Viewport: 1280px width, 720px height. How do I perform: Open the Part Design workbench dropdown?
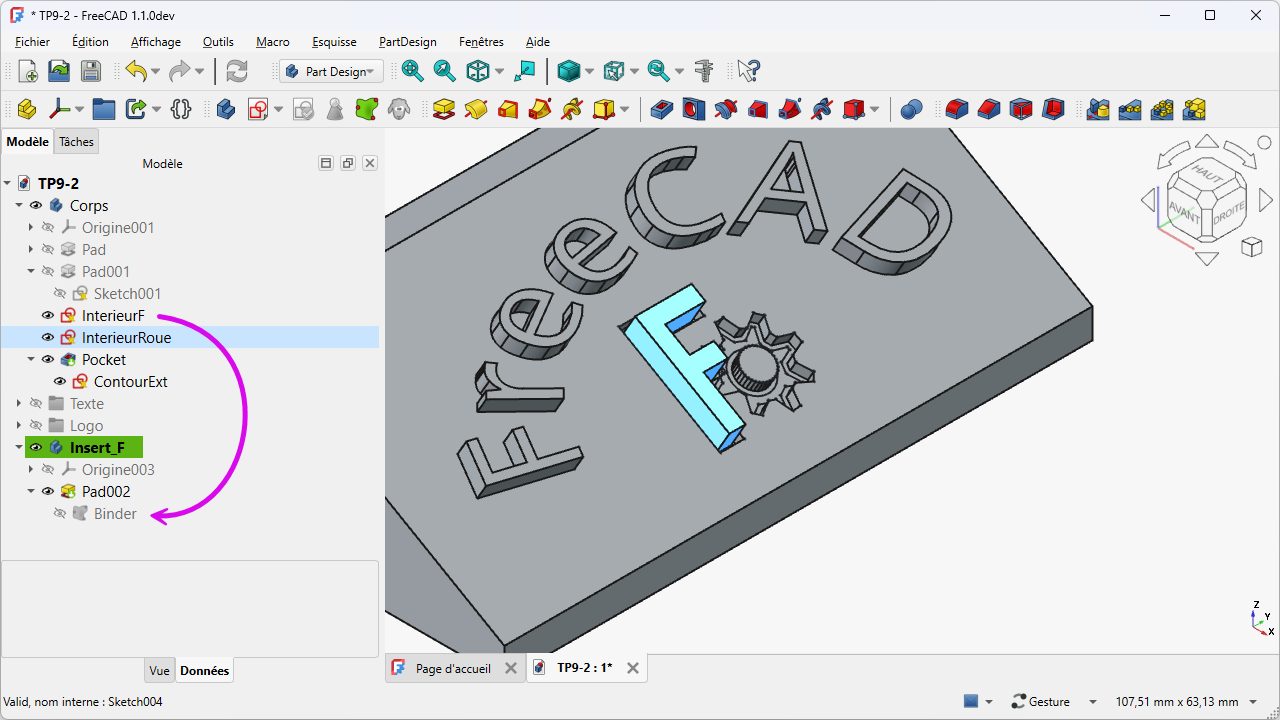pyautogui.click(x=331, y=71)
